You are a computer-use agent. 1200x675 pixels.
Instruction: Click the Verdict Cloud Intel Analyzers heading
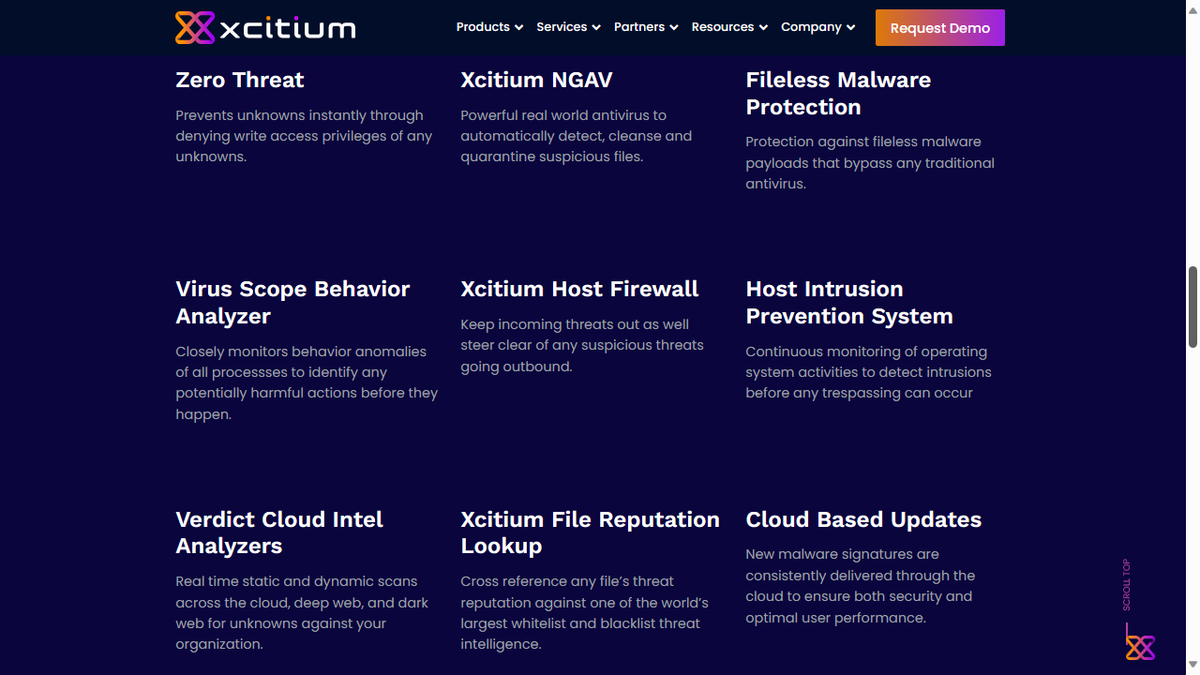(279, 533)
